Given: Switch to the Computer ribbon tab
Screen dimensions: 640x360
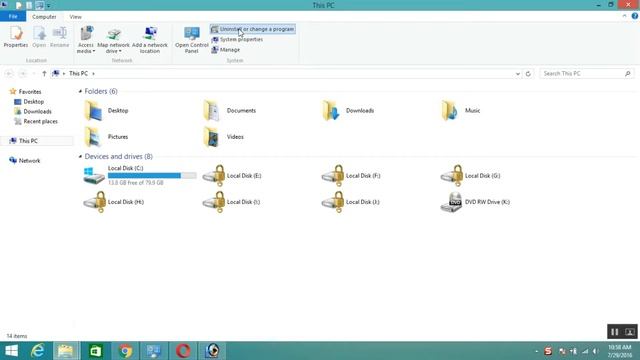Looking at the screenshot, I should coord(44,17).
